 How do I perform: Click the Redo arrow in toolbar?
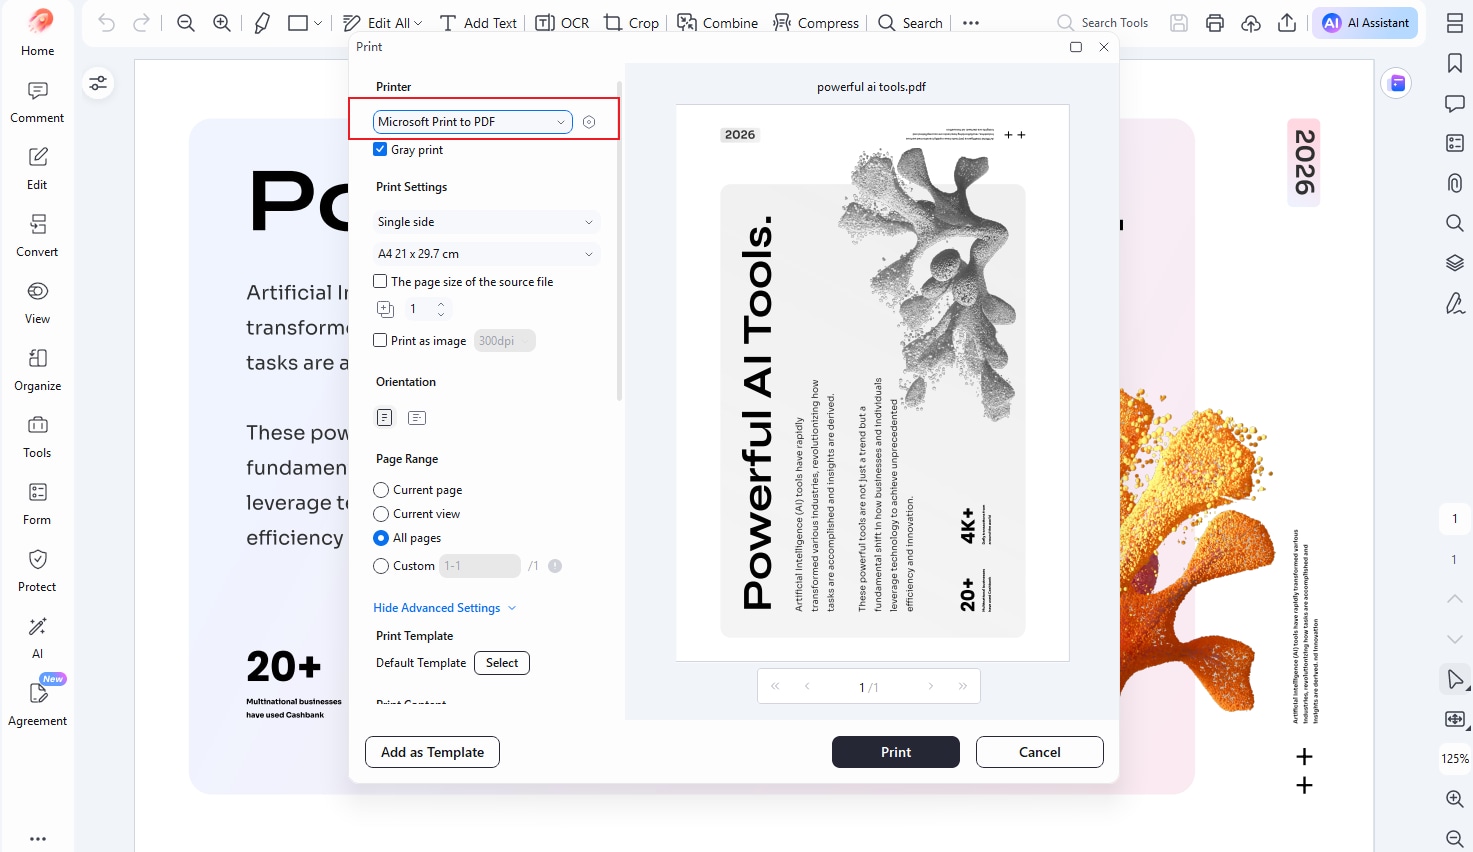click(x=142, y=22)
